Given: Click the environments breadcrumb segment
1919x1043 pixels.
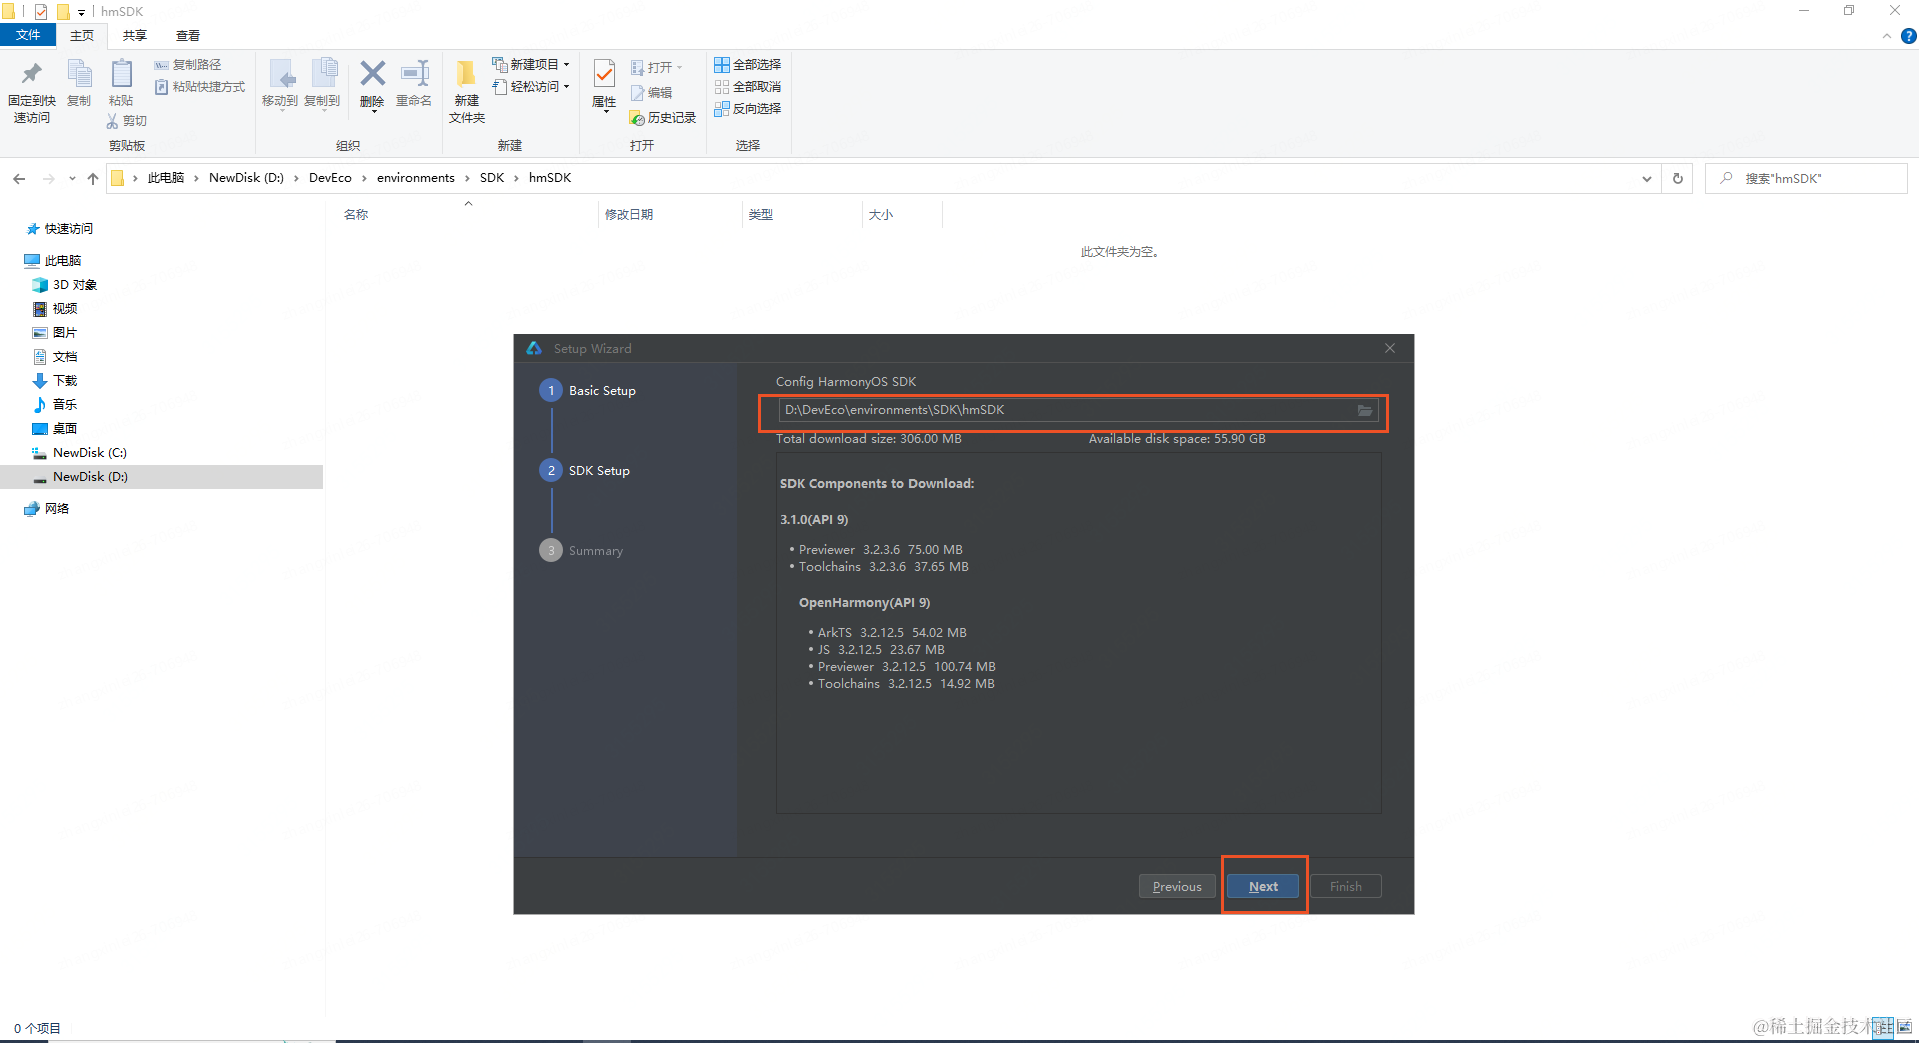Looking at the screenshot, I should coord(416,178).
